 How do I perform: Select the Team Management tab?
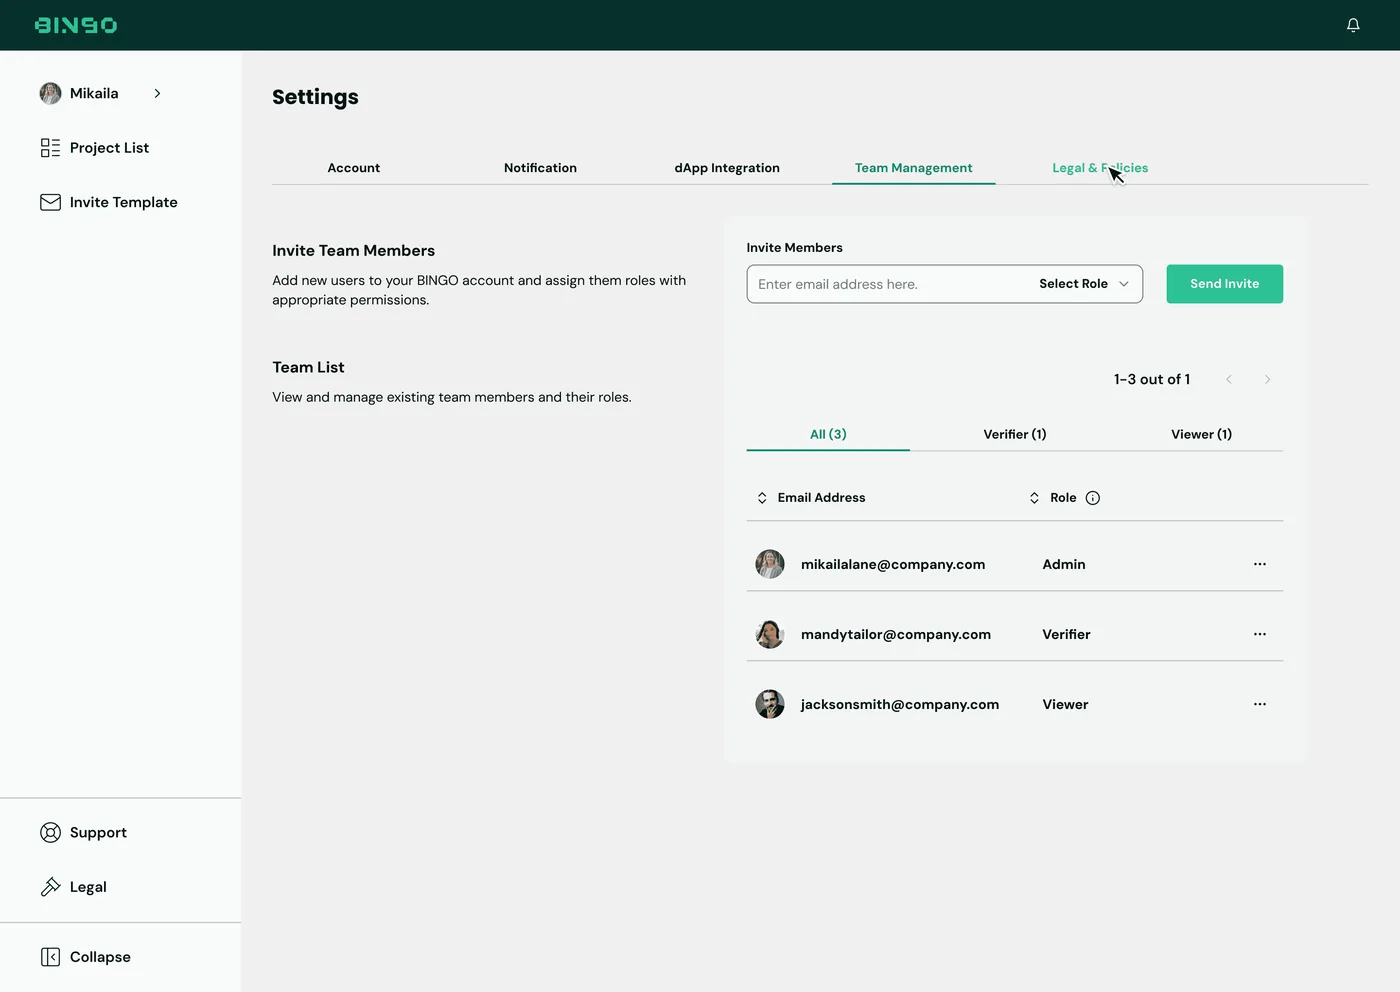tap(913, 168)
